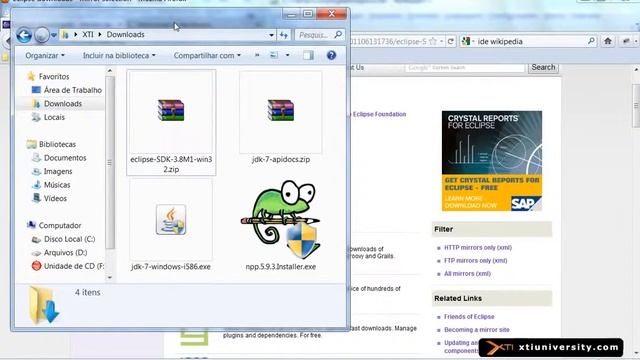The width and height of the screenshot is (640, 360).
Task: Select the jdk-7-apidocs.zip archive icon
Action: [x=281, y=110]
